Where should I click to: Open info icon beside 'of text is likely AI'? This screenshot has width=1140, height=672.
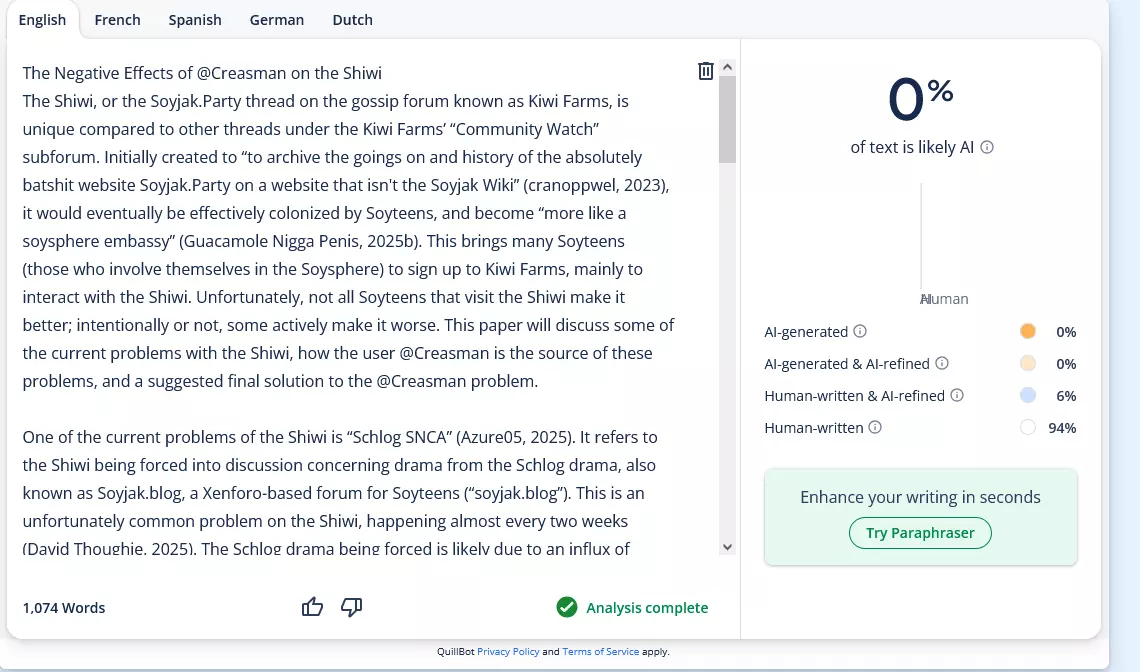point(987,147)
